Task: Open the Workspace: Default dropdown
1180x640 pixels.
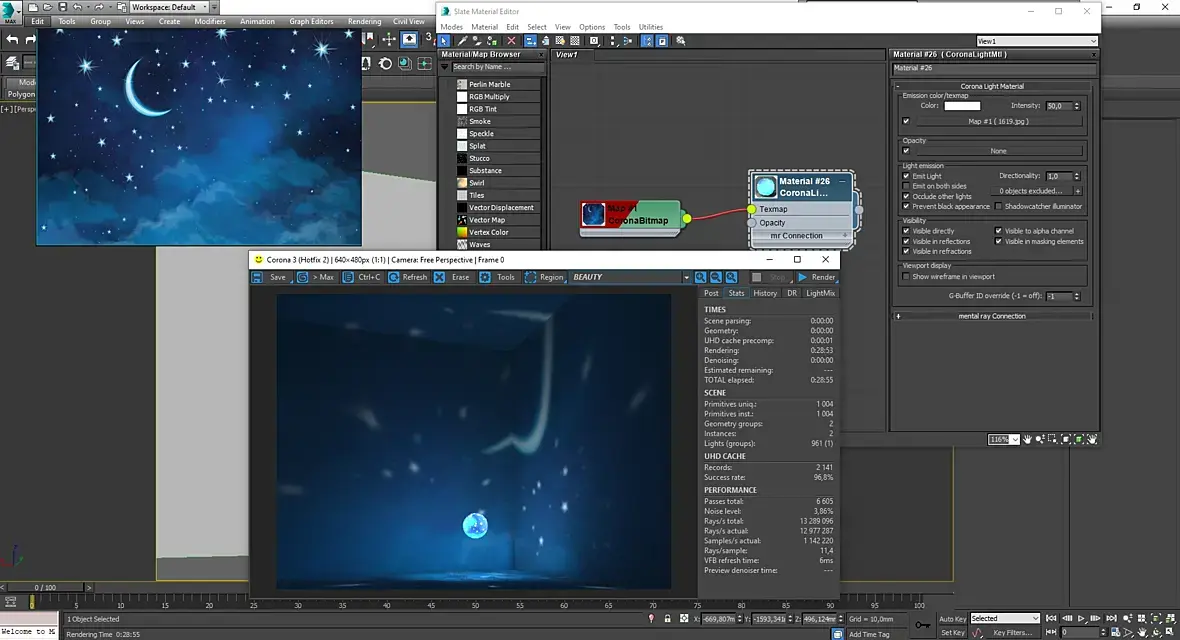Action: point(170,7)
